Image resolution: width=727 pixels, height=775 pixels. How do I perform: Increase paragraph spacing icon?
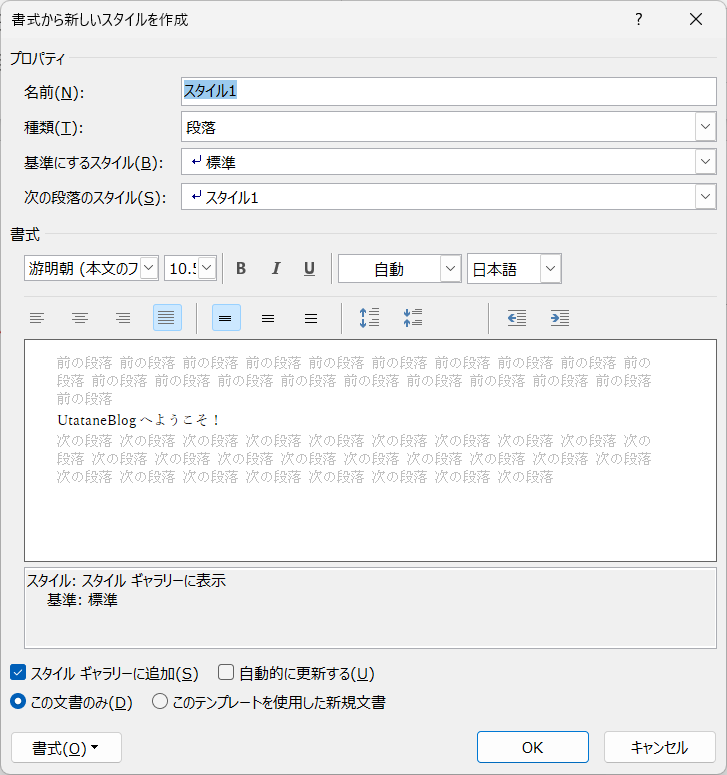point(369,318)
